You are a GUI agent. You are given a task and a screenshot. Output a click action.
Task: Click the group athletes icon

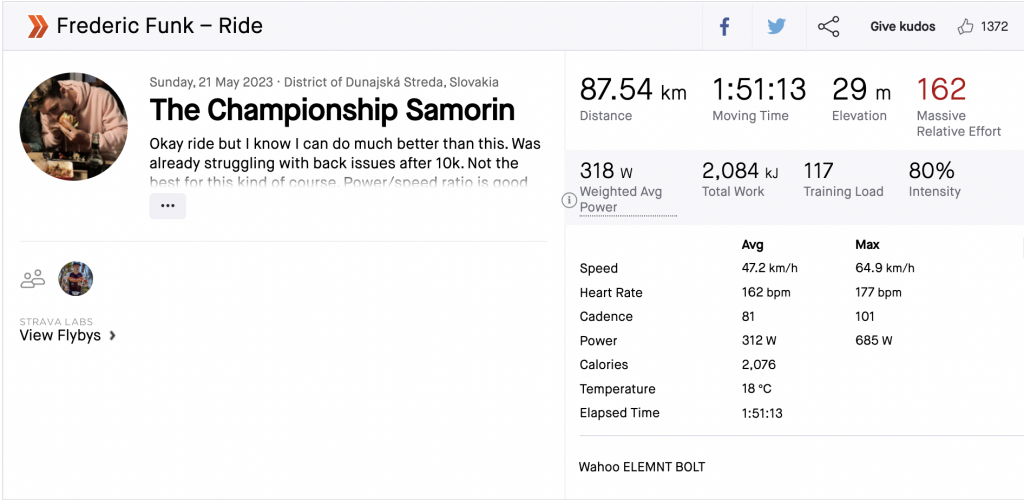click(x=33, y=279)
